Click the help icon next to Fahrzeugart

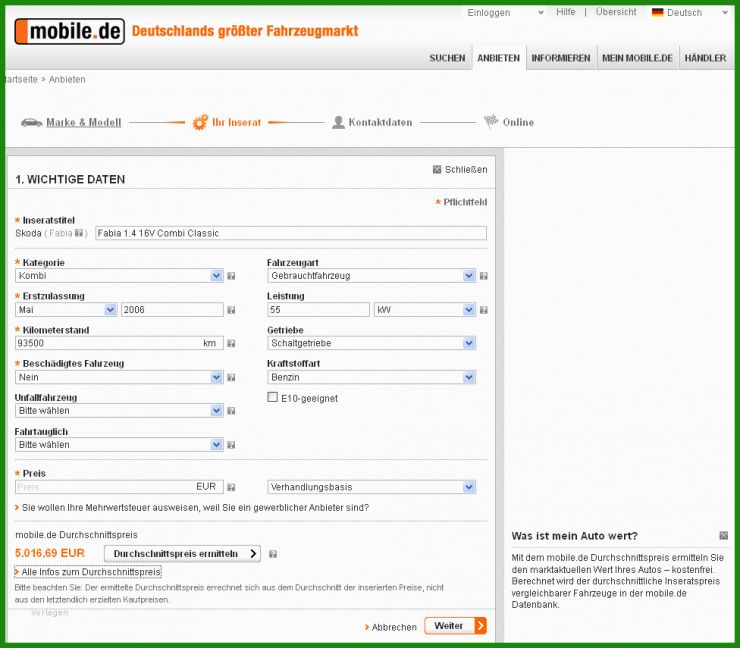pyautogui.click(x=484, y=276)
